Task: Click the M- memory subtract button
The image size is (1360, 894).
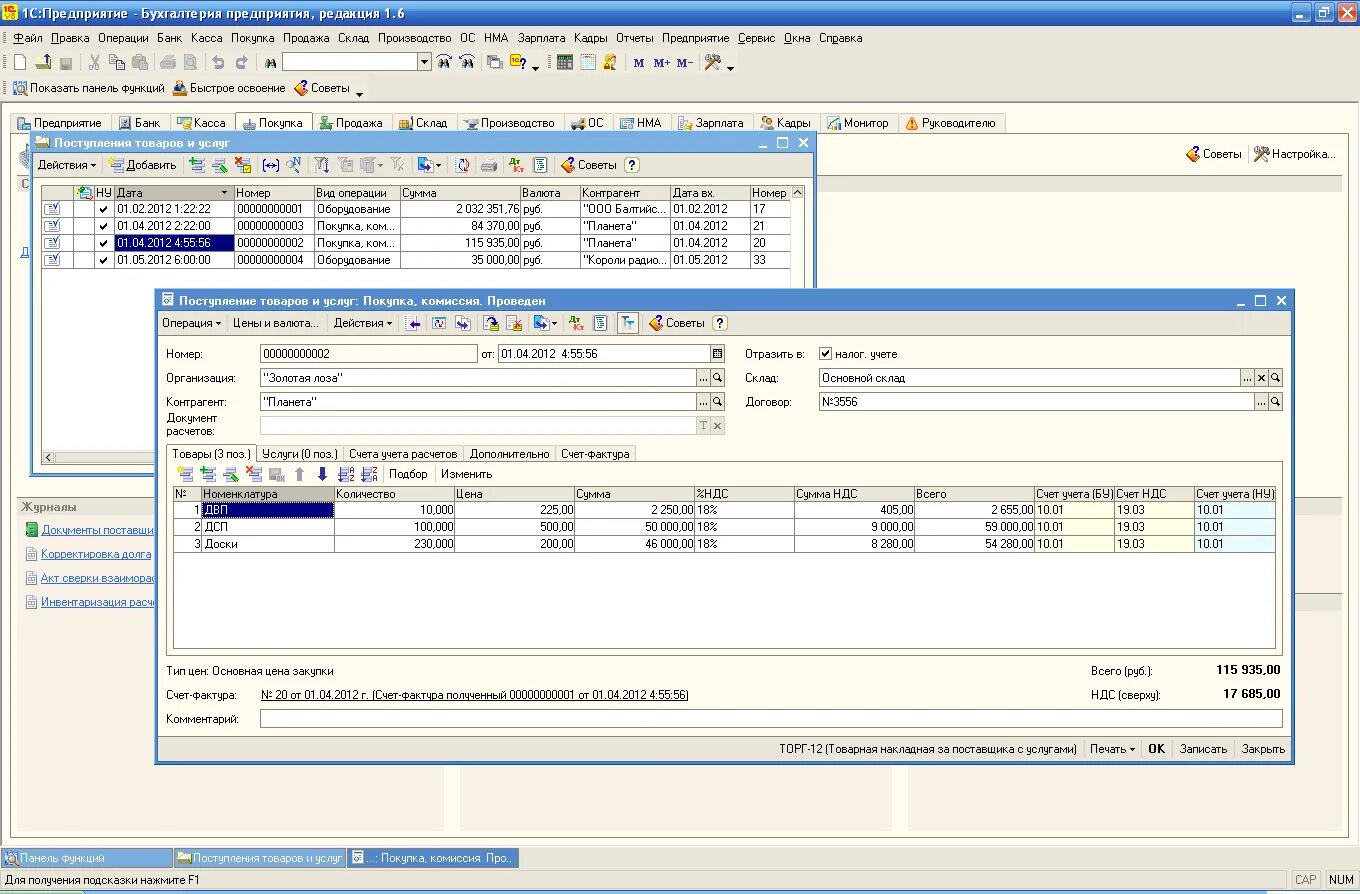Action: click(x=684, y=63)
